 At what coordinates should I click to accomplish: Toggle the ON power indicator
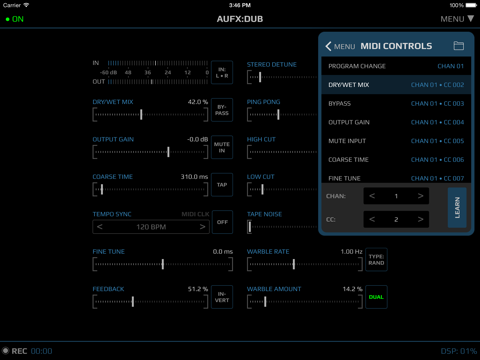pyautogui.click(x=15, y=19)
